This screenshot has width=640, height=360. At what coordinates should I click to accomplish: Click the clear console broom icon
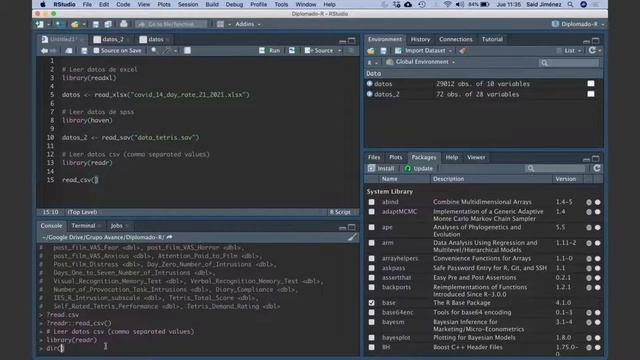pos(352,237)
